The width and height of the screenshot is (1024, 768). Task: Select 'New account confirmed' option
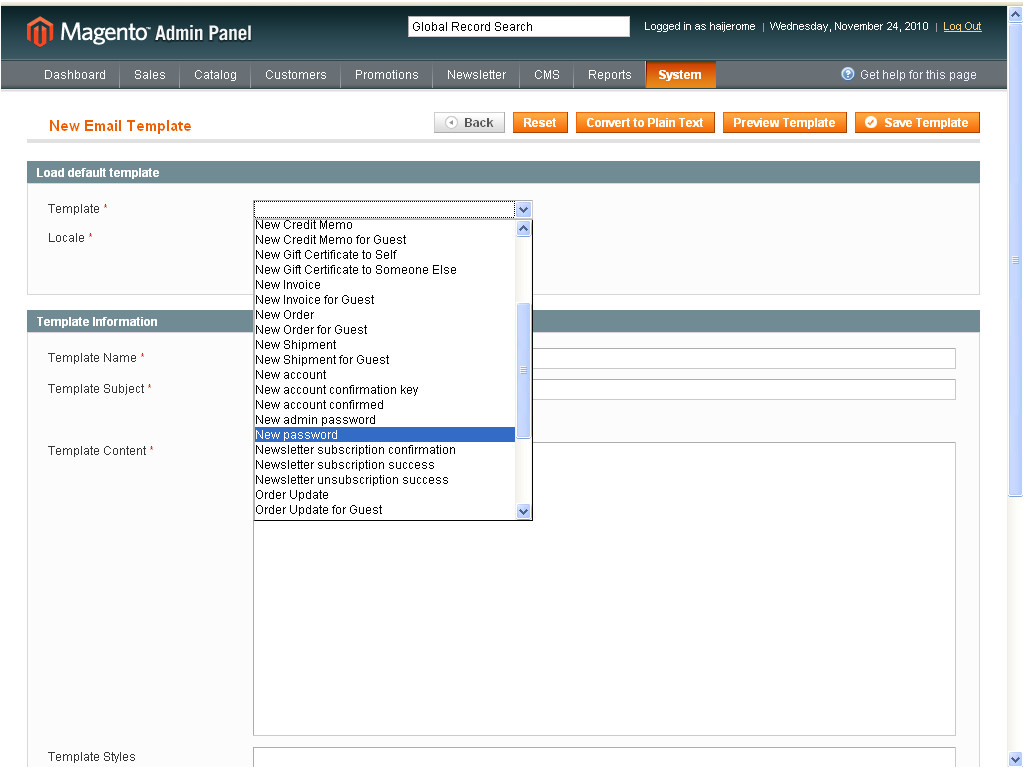coord(385,405)
